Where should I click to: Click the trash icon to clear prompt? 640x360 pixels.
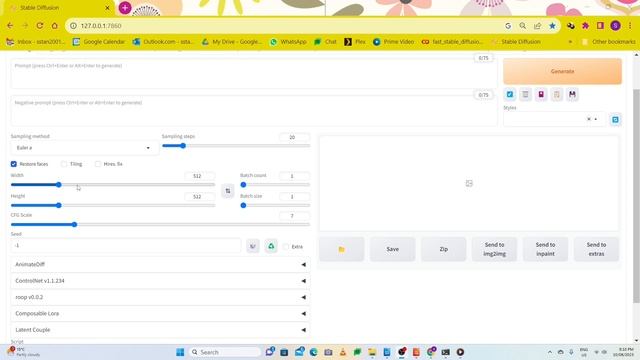point(525,94)
